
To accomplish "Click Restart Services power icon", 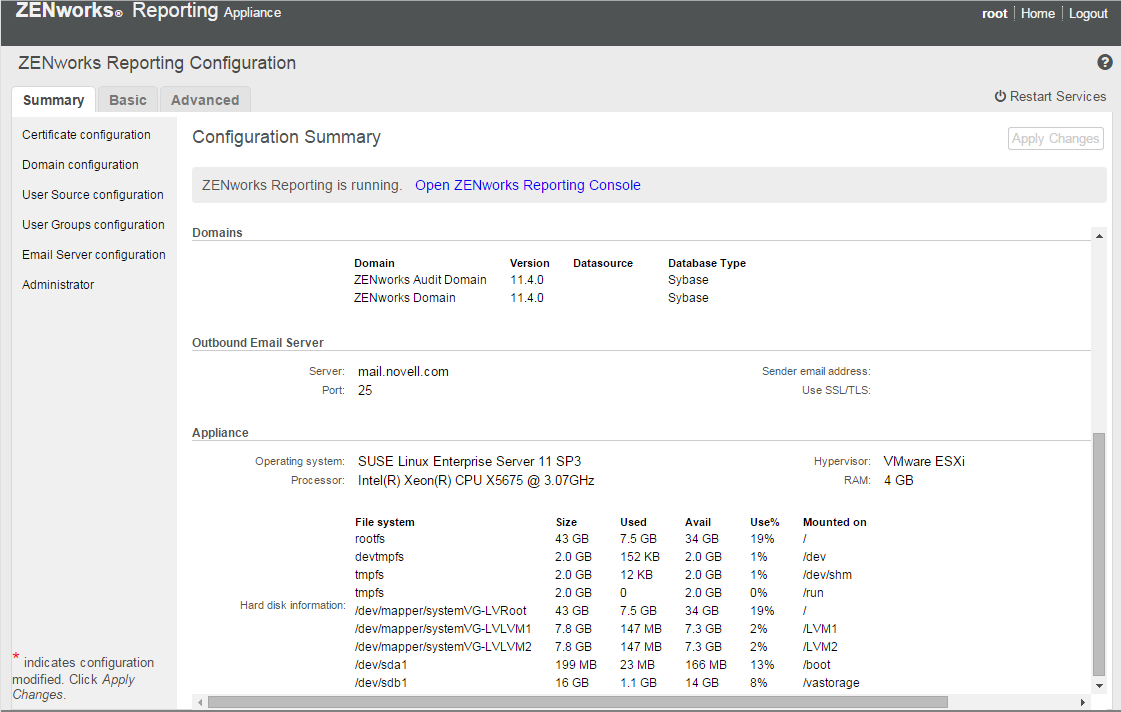I will [x=1000, y=97].
